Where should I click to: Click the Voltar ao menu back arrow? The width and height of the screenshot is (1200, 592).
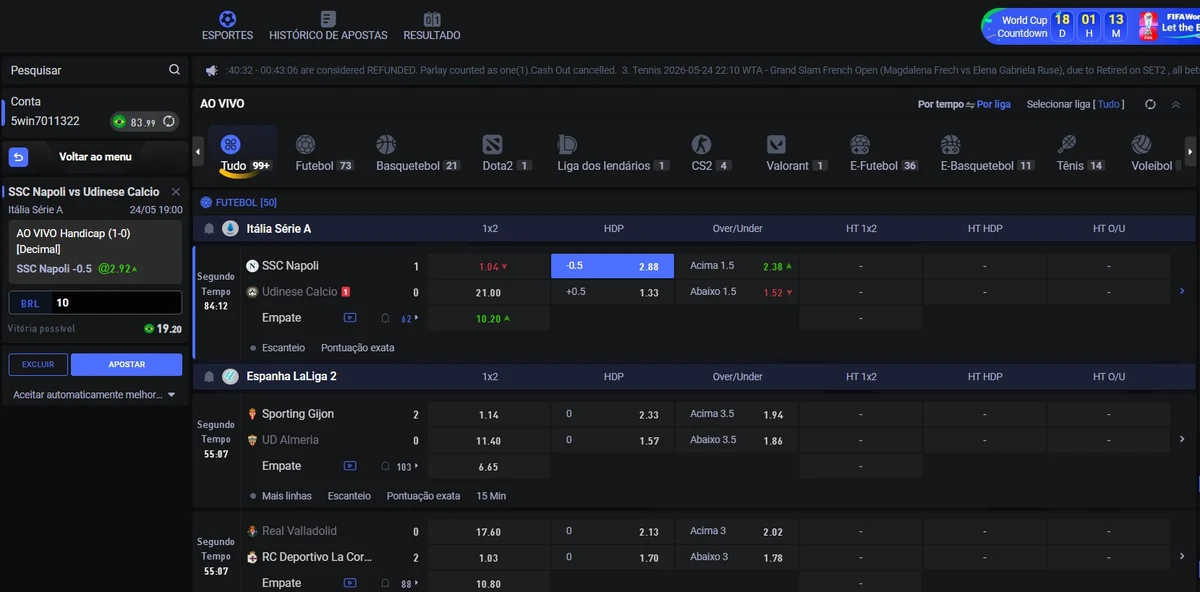tap(18, 157)
